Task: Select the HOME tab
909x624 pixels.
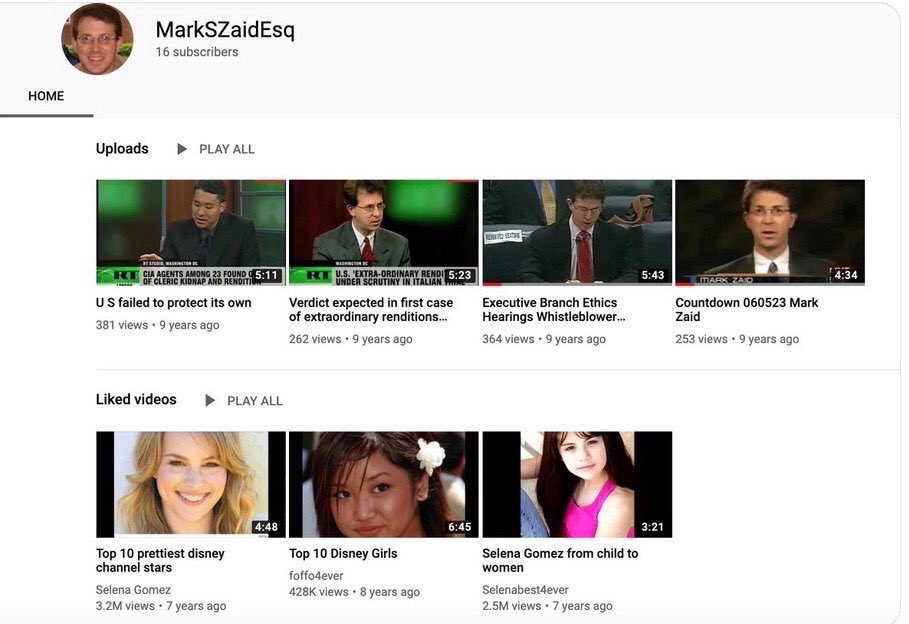Action: click(x=46, y=96)
